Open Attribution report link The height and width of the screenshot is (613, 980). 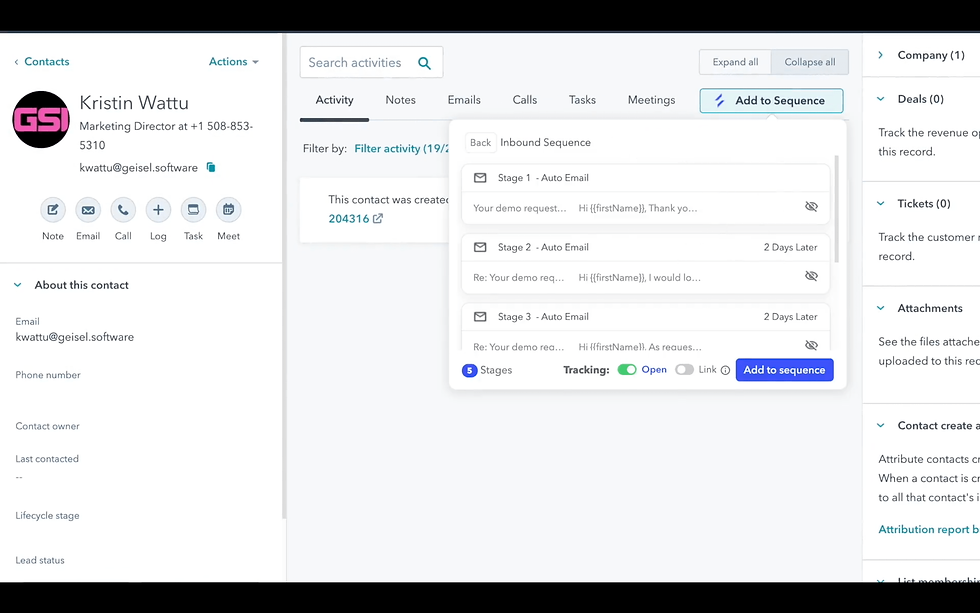[929, 529]
